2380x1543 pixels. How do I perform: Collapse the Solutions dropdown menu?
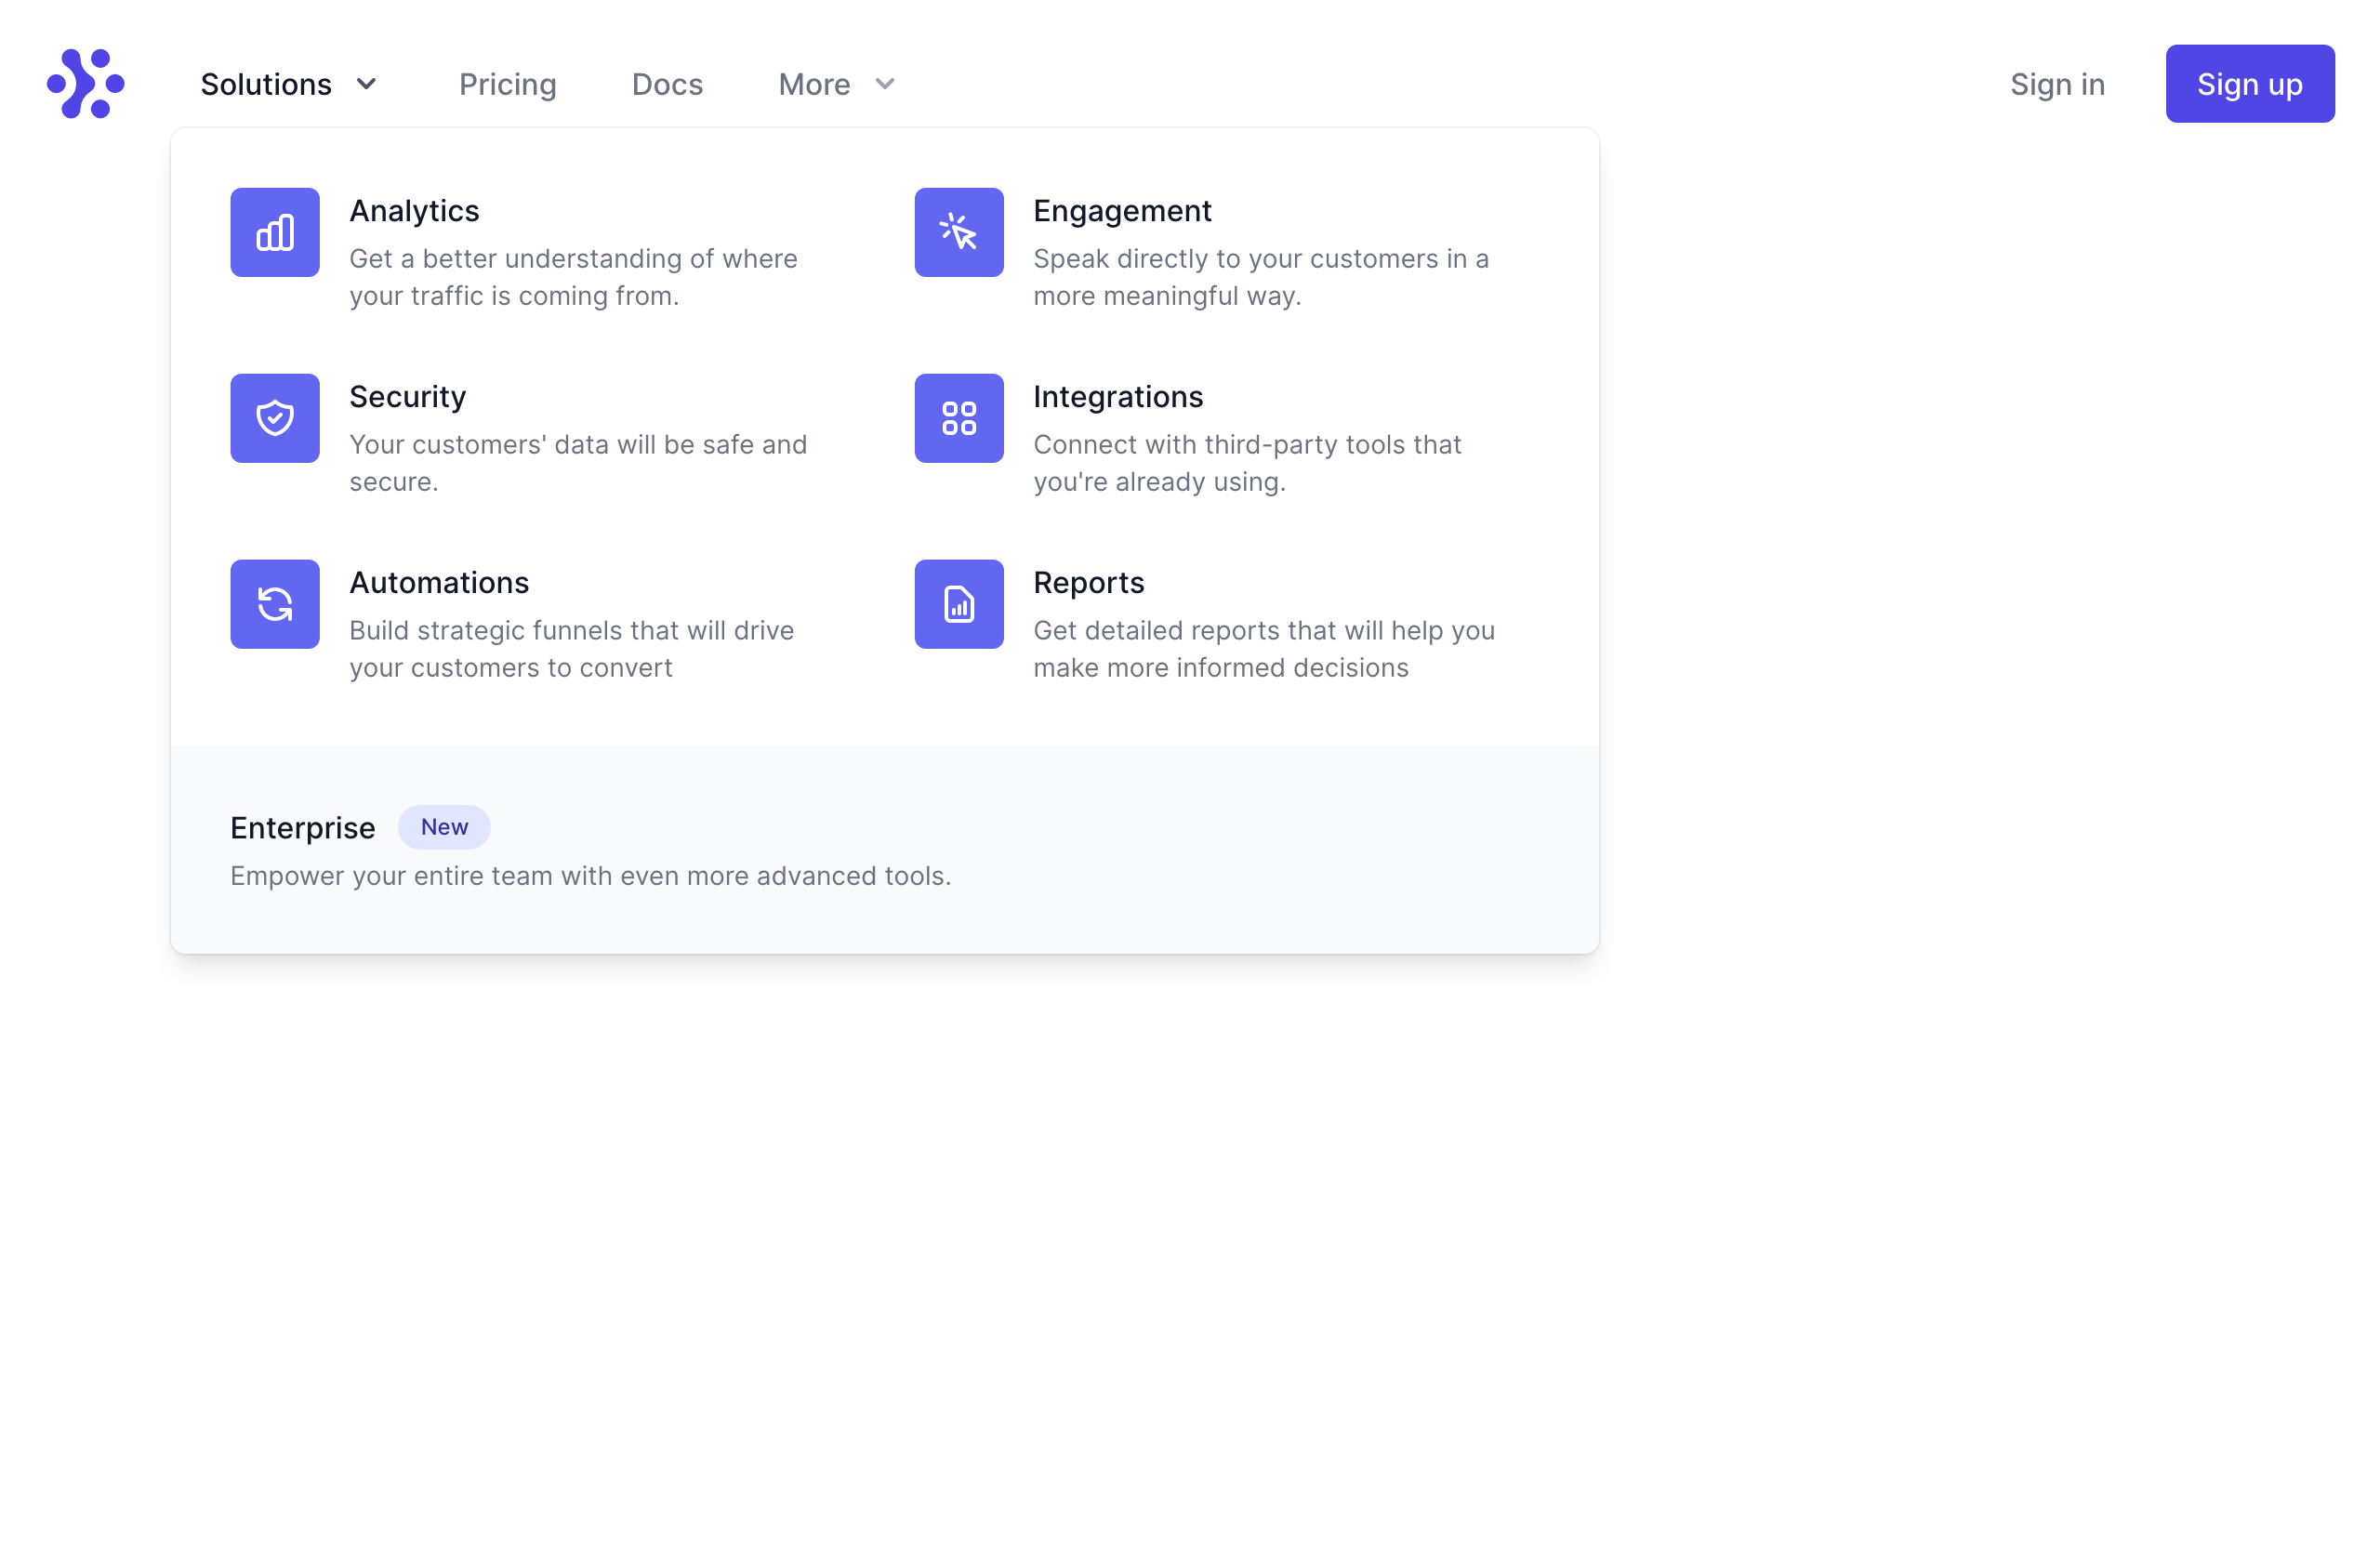click(x=266, y=85)
